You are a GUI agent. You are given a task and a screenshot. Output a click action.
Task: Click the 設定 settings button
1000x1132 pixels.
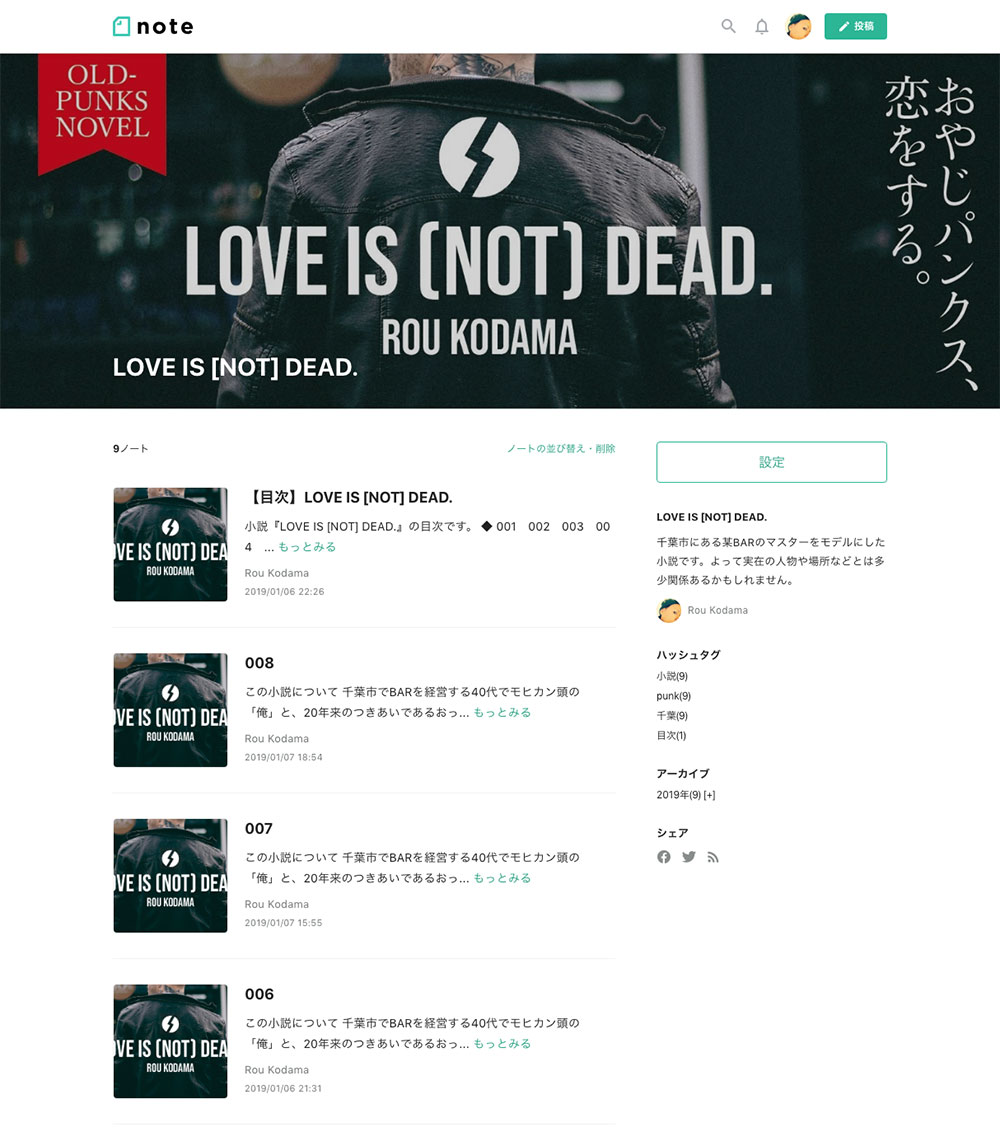(771, 462)
